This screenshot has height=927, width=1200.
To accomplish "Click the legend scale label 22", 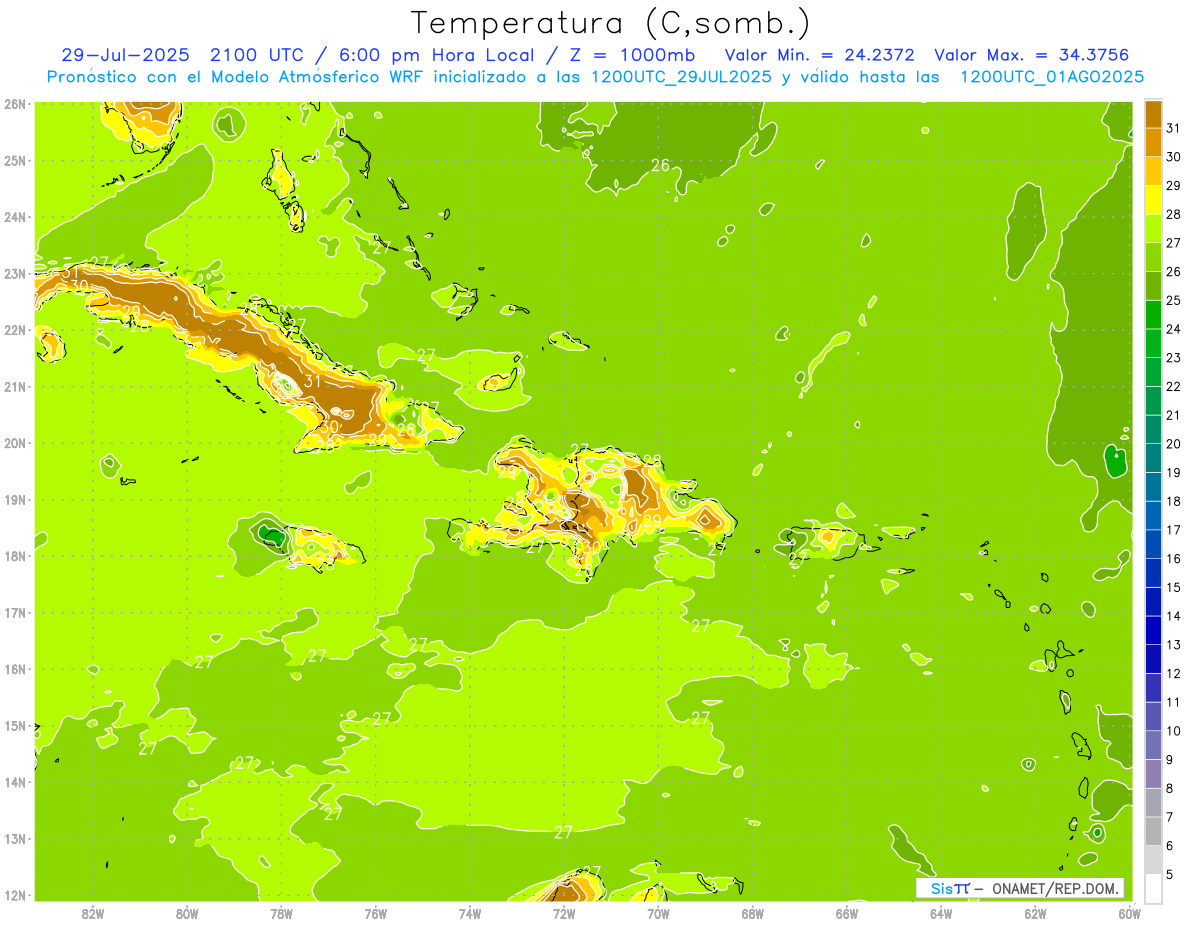I will coord(1174,387).
